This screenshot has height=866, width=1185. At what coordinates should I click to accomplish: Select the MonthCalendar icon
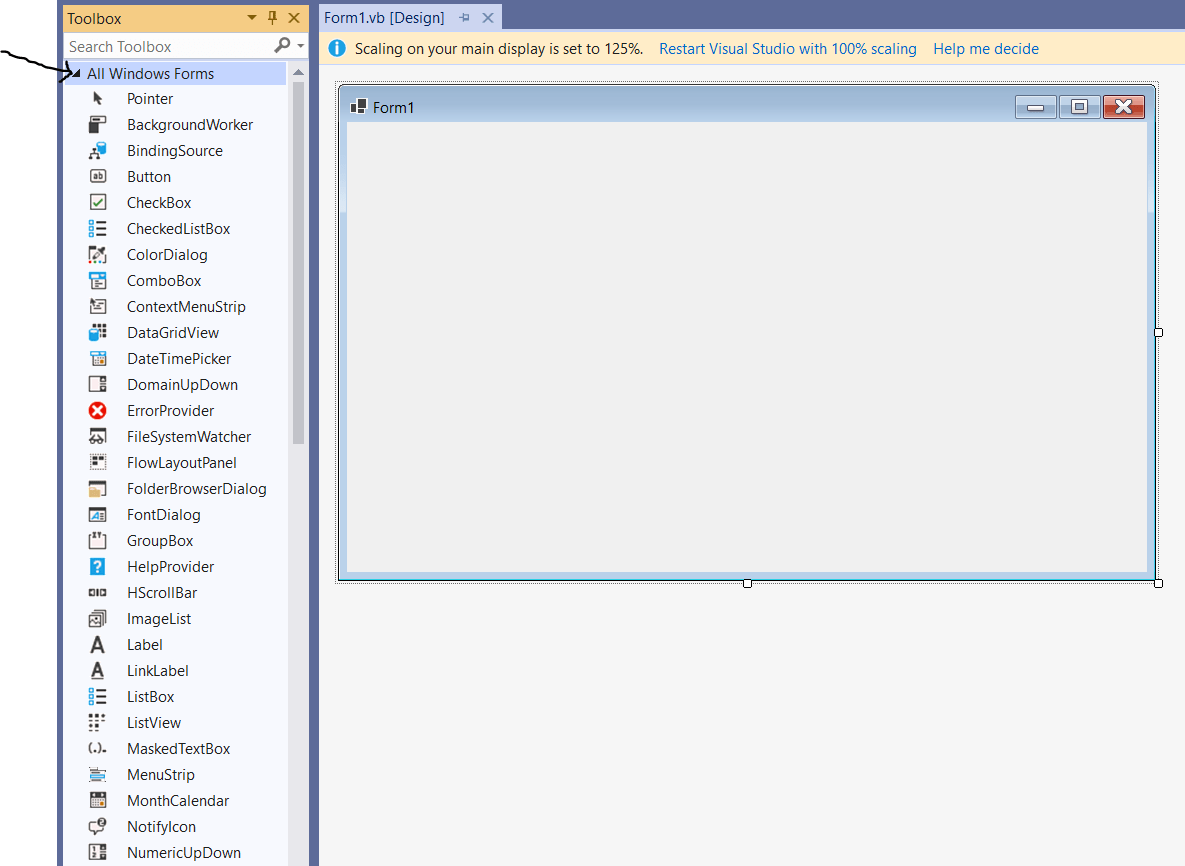[x=97, y=801]
